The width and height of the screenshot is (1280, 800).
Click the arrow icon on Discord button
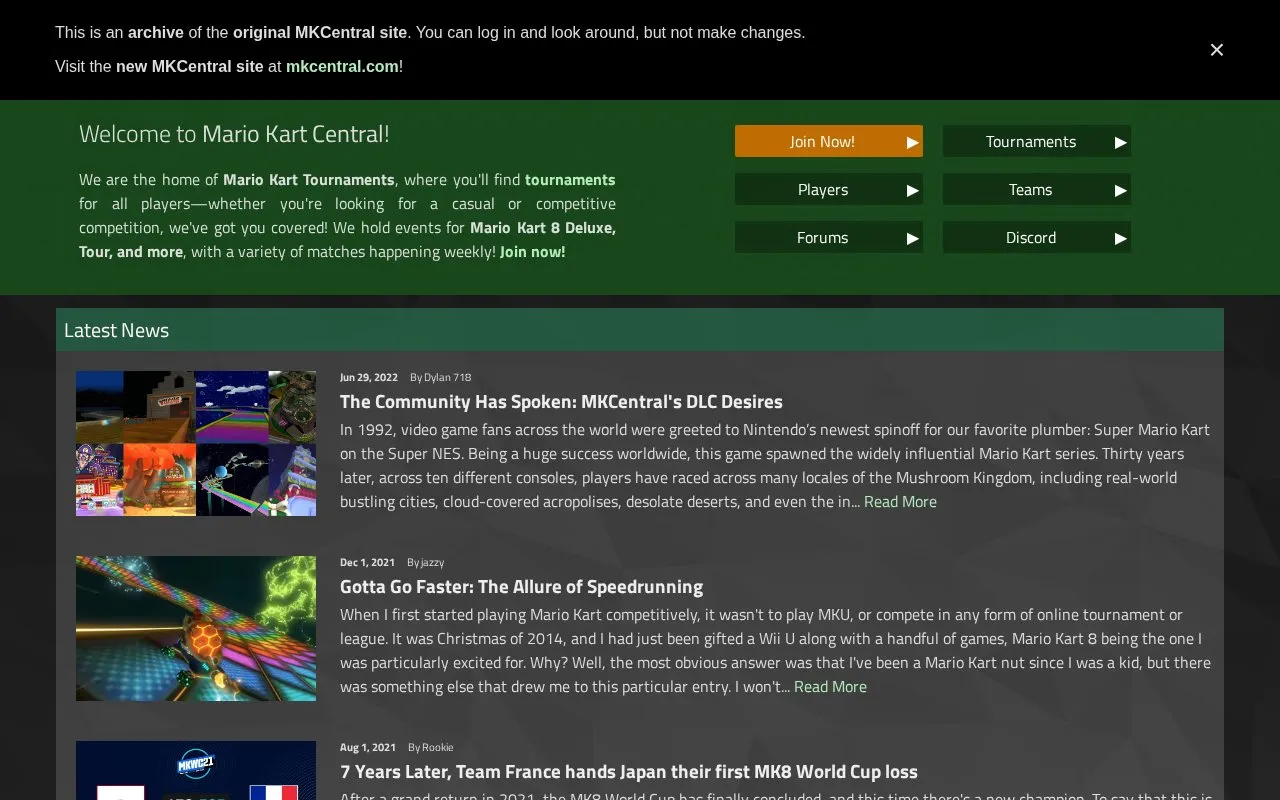(x=1120, y=238)
